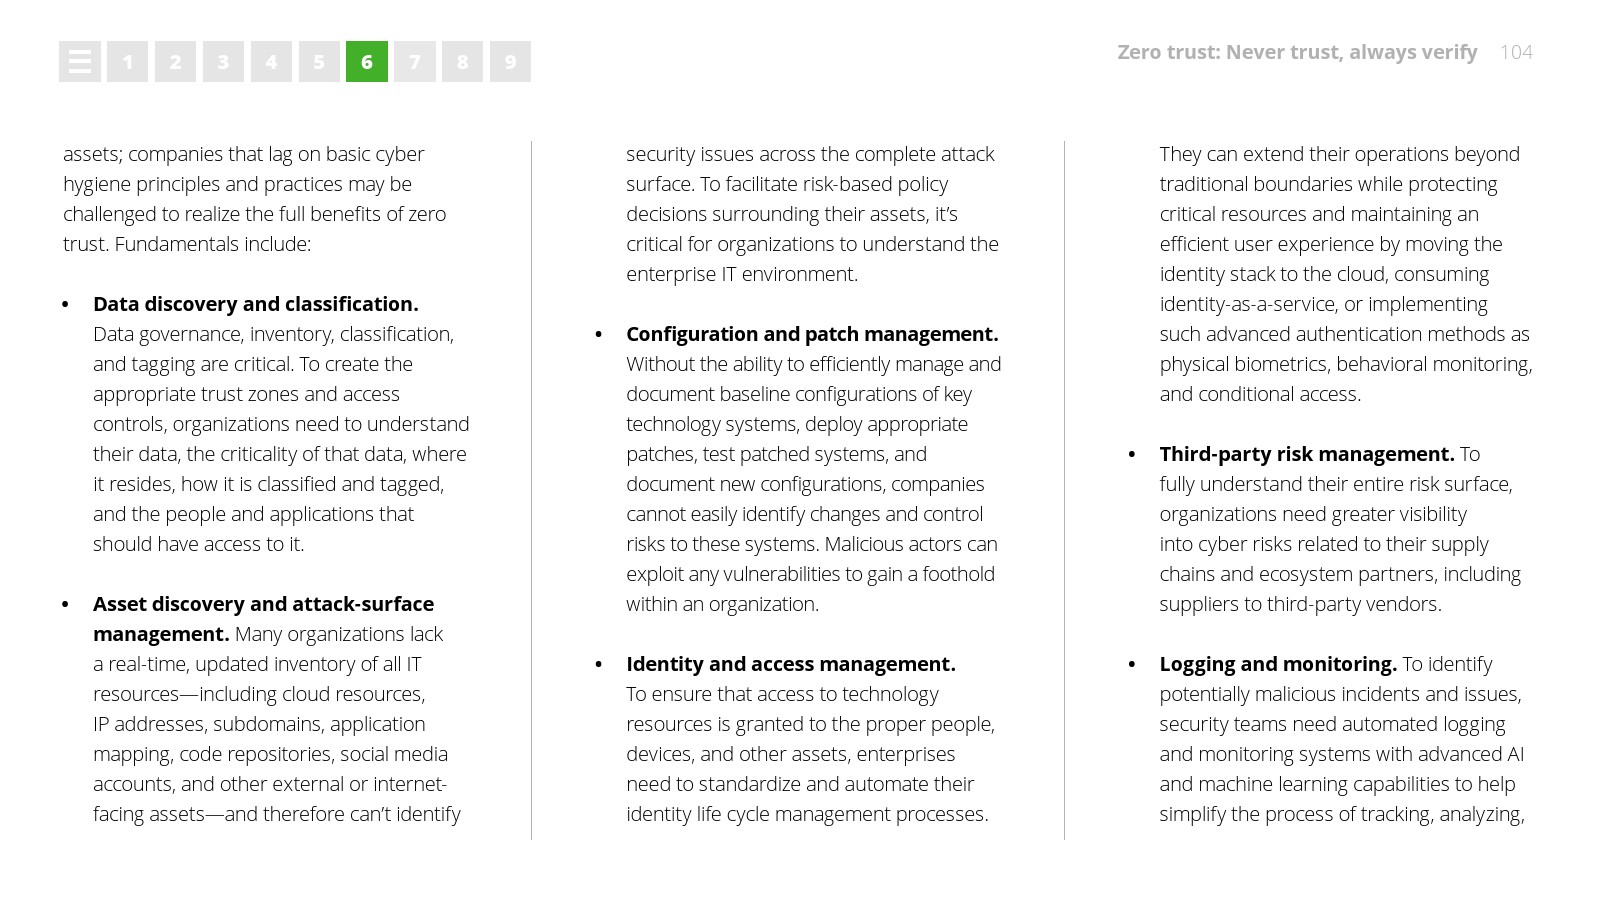Viewport: 1600px width, 900px height.
Task: Jump to chapter 9
Action: click(x=510, y=62)
